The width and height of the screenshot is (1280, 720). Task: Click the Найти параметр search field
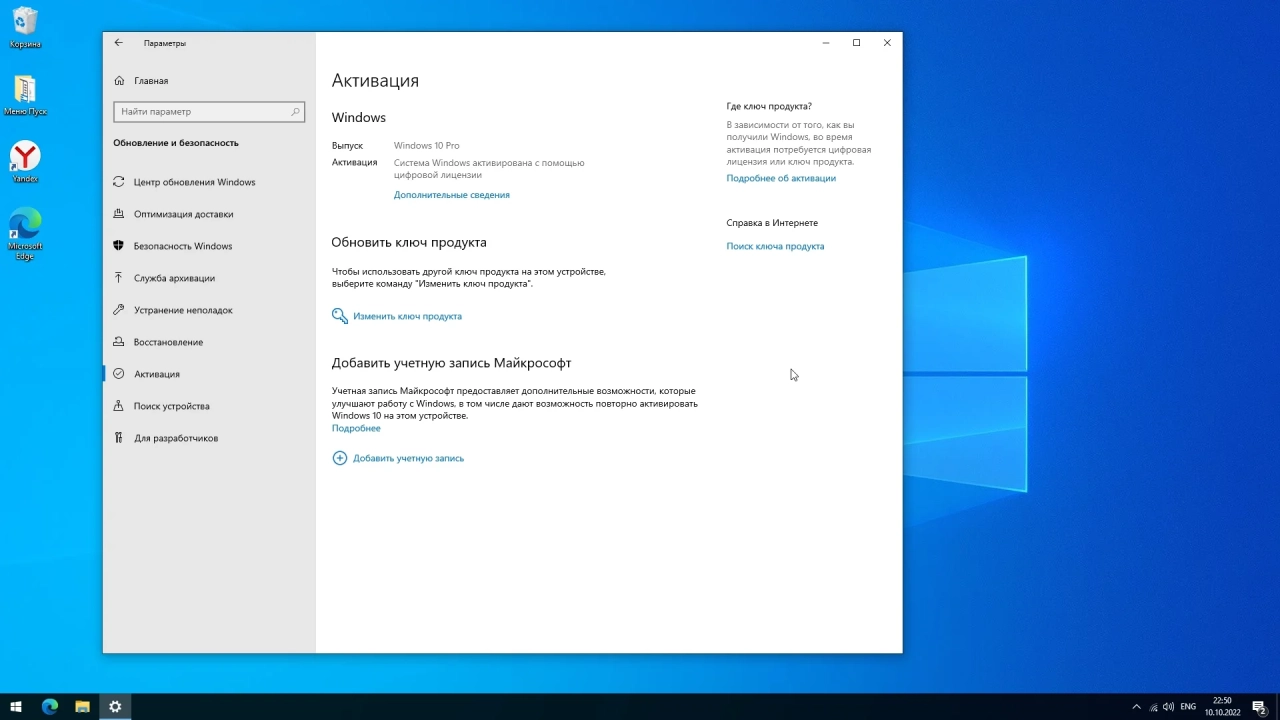[x=209, y=112]
